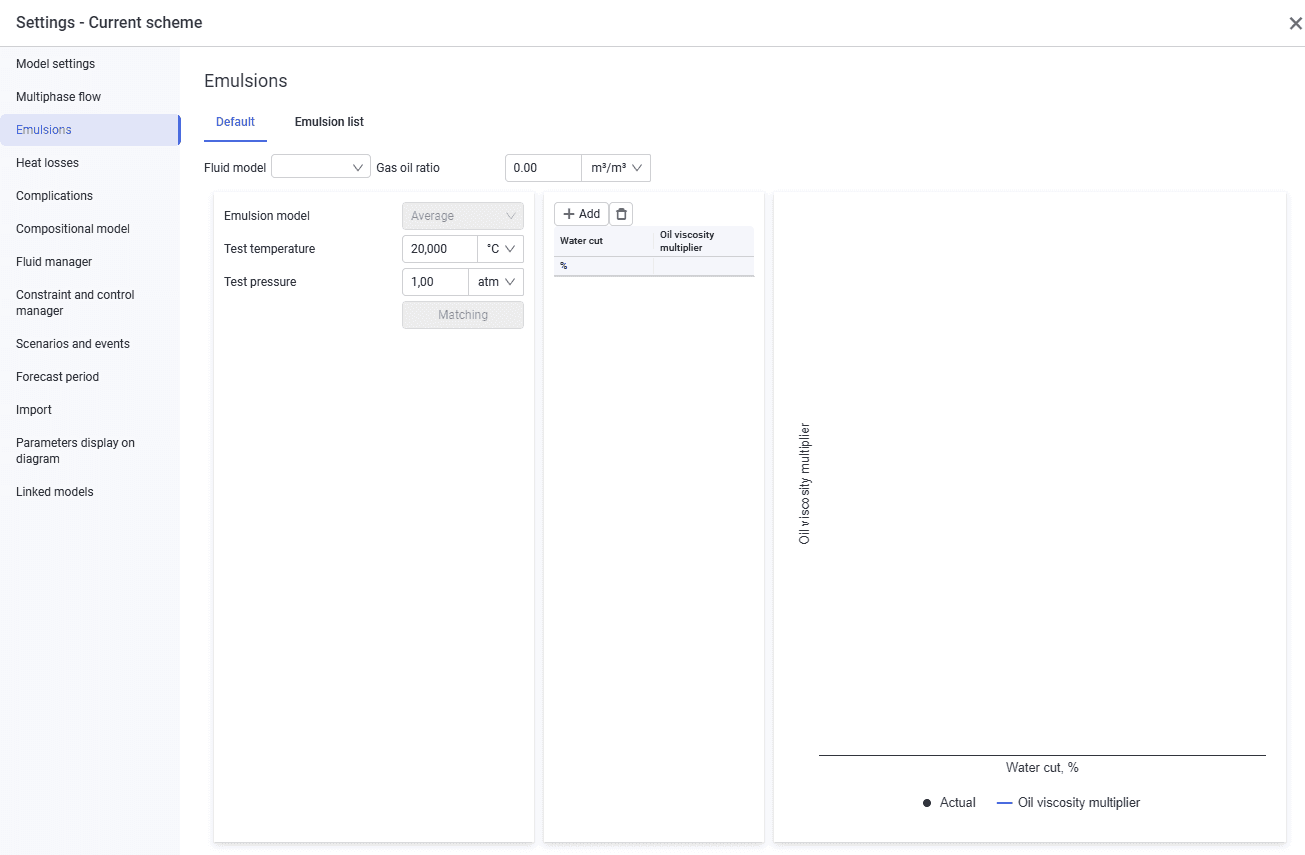Open Constraint and control manager
This screenshot has height=855, width=1305.
[x=90, y=303]
